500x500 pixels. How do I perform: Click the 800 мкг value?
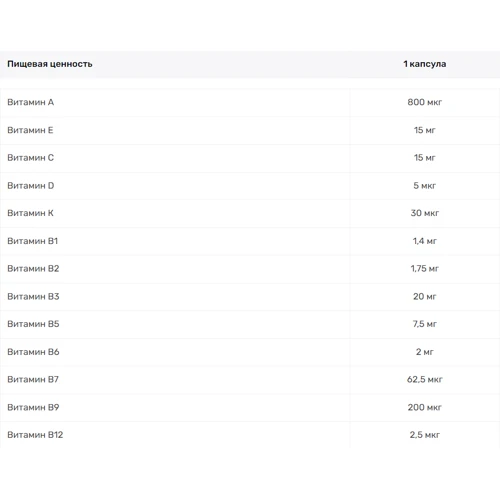pos(424,102)
